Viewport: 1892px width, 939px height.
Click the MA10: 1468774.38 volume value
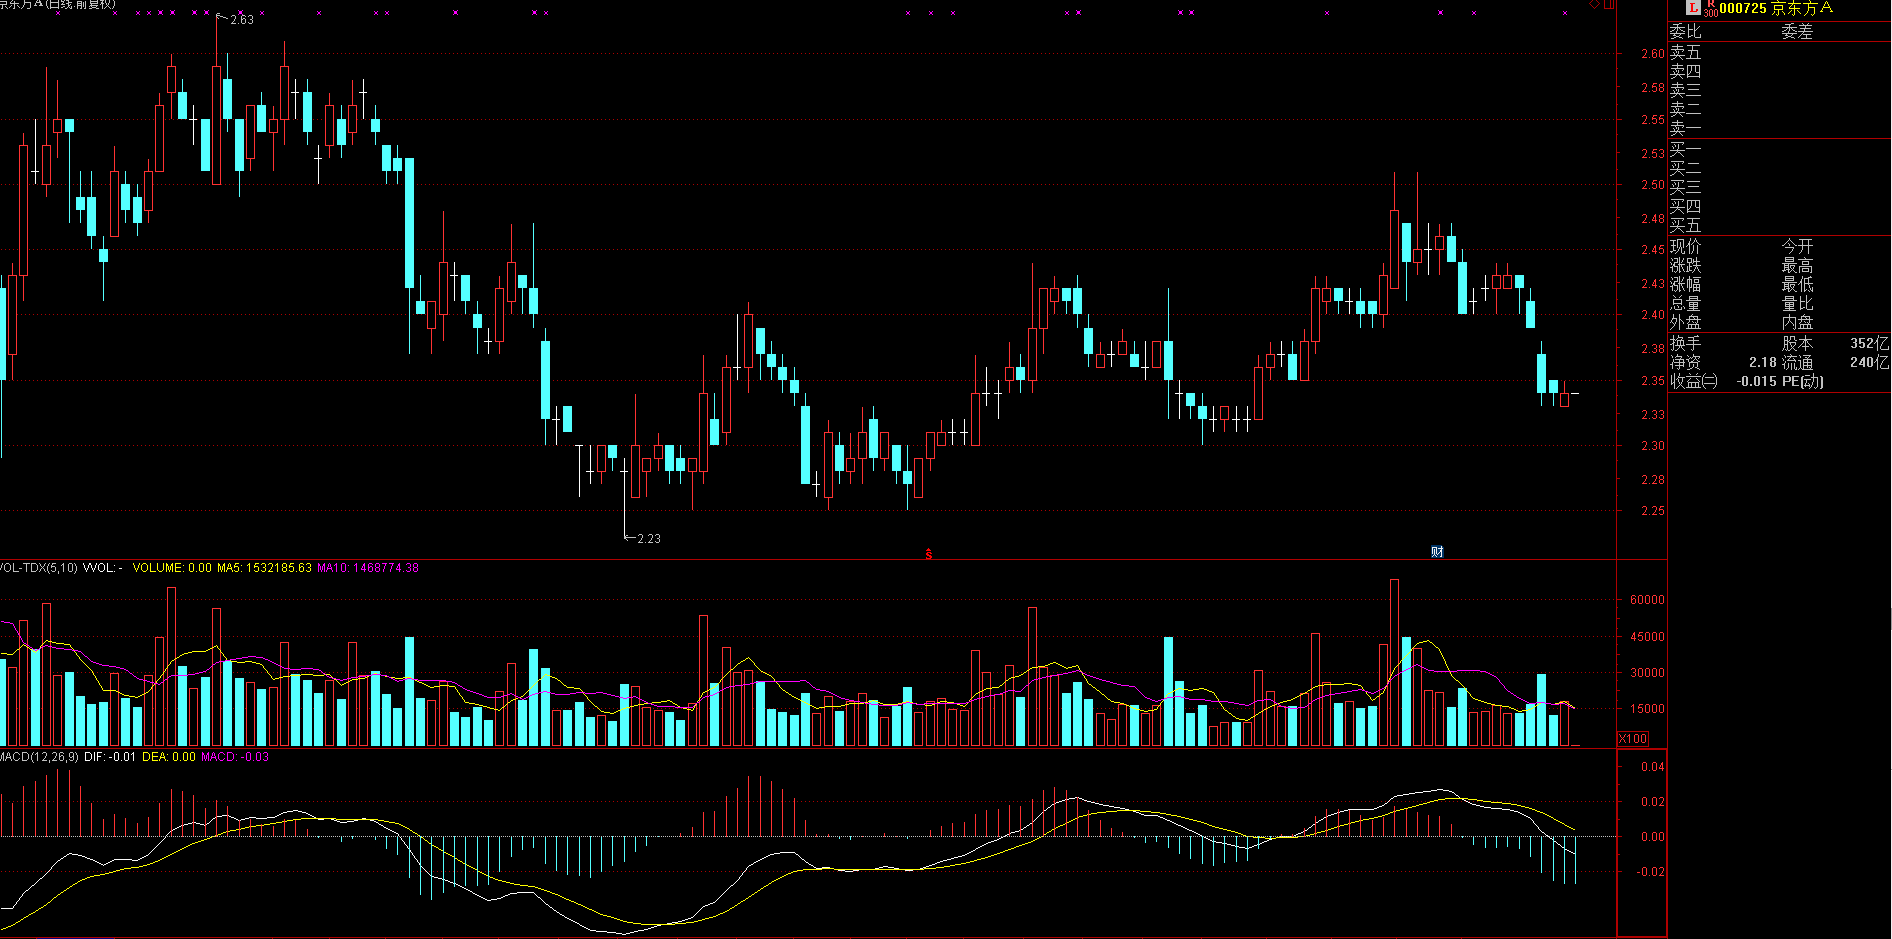pyautogui.click(x=367, y=568)
